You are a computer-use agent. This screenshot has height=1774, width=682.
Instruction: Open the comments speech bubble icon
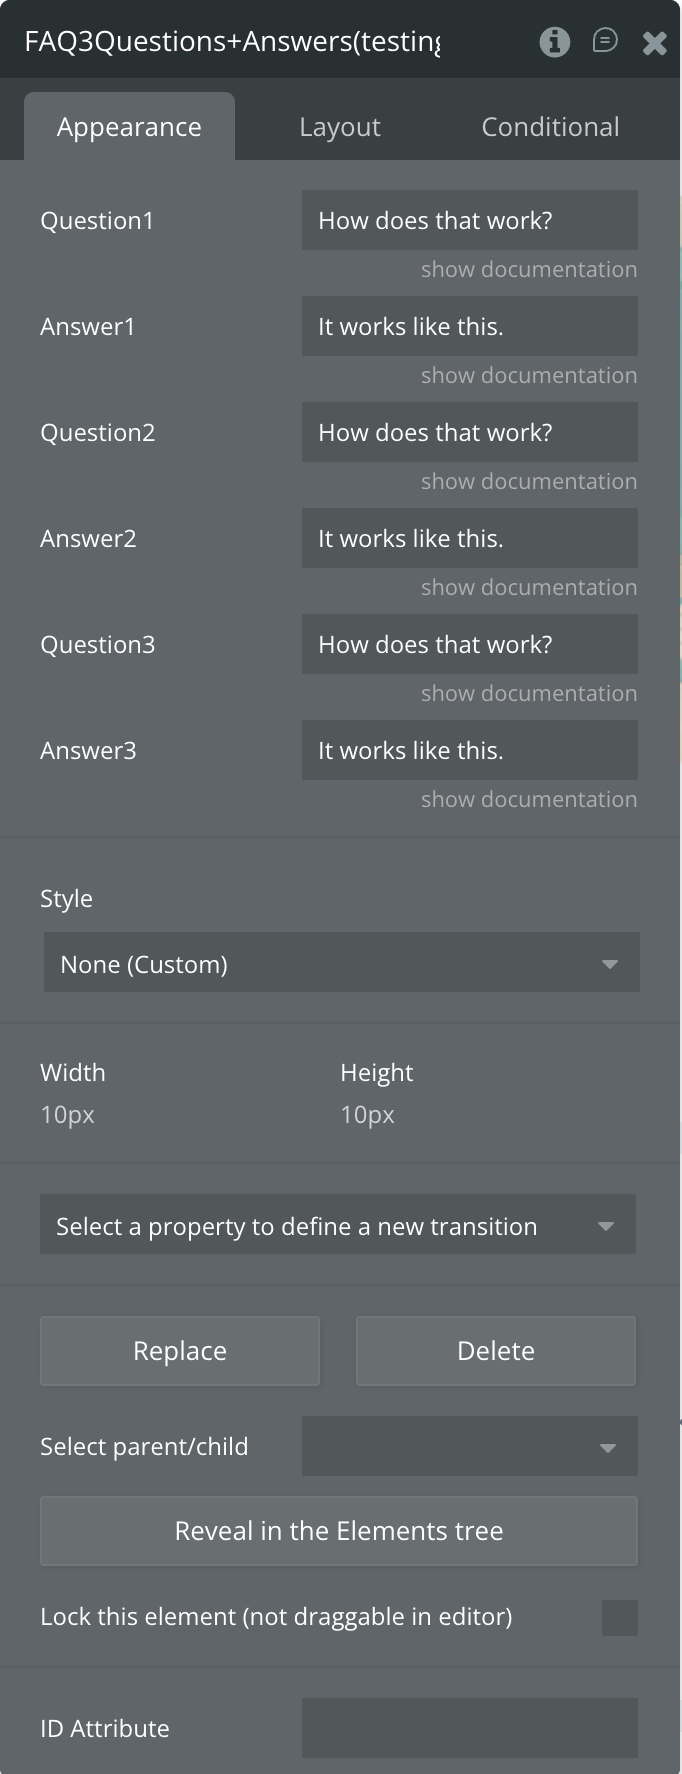click(605, 40)
